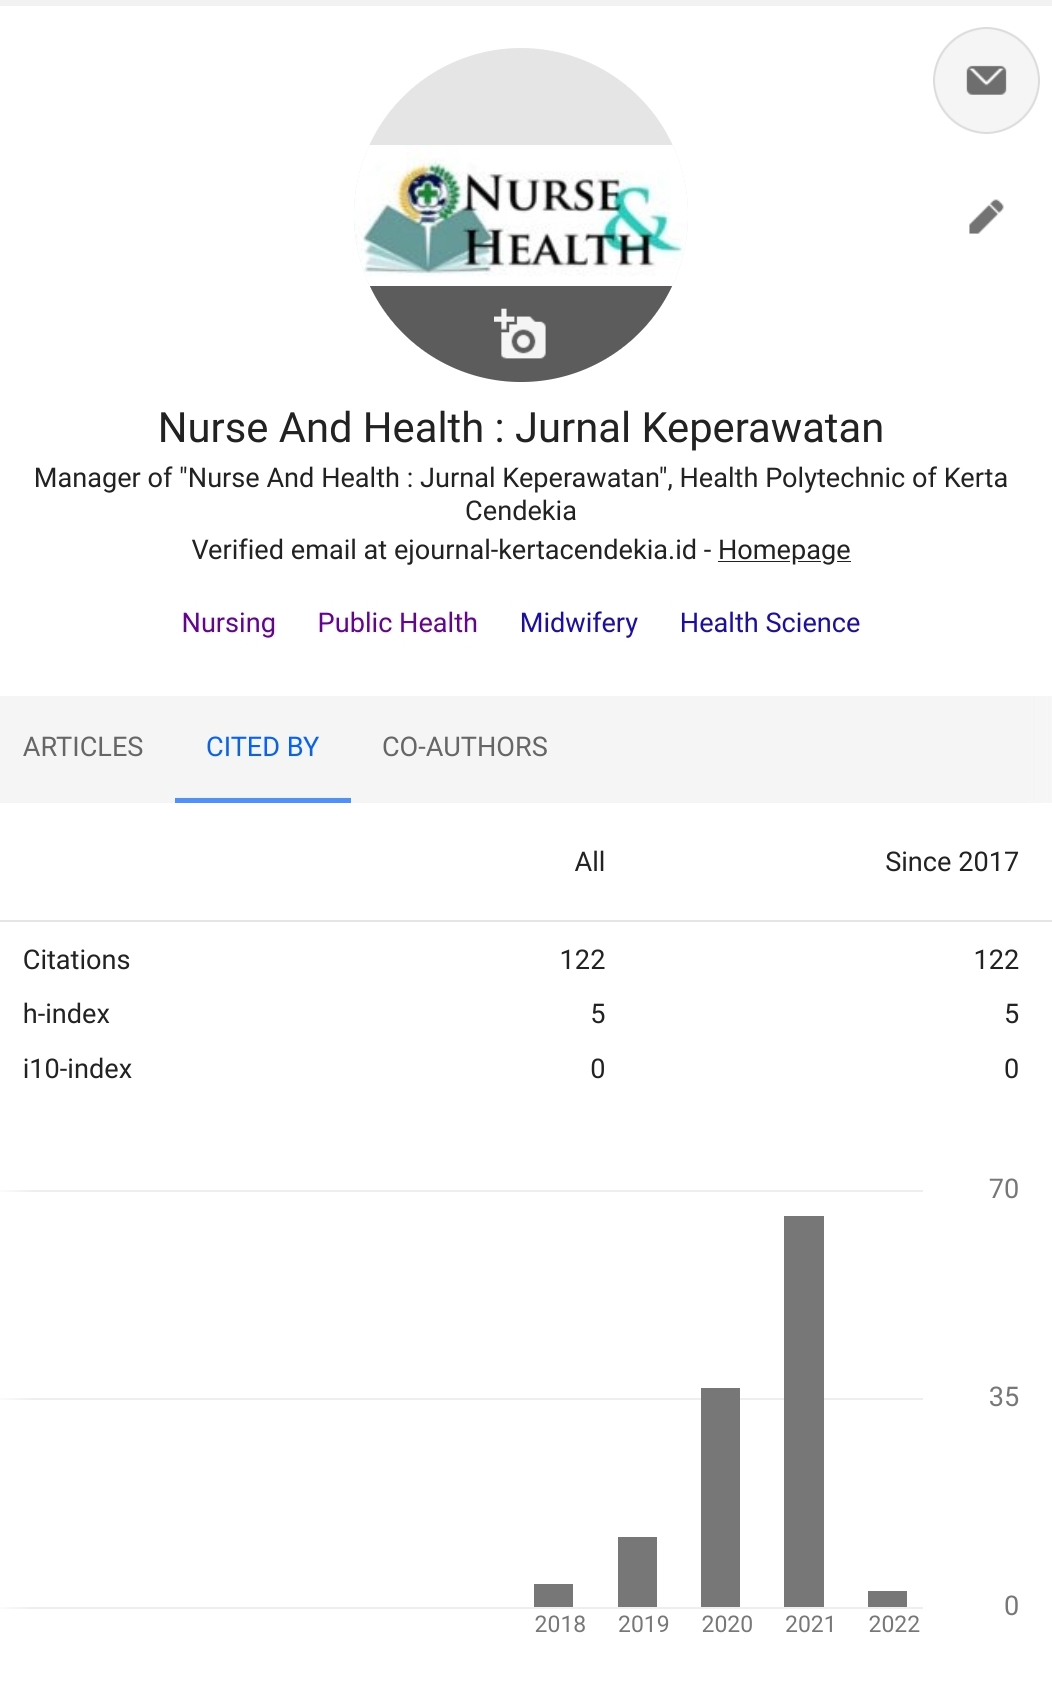Click the 'Verified email at ejournal-kertacendekia.id' text
This screenshot has width=1052, height=1700.
pos(444,550)
